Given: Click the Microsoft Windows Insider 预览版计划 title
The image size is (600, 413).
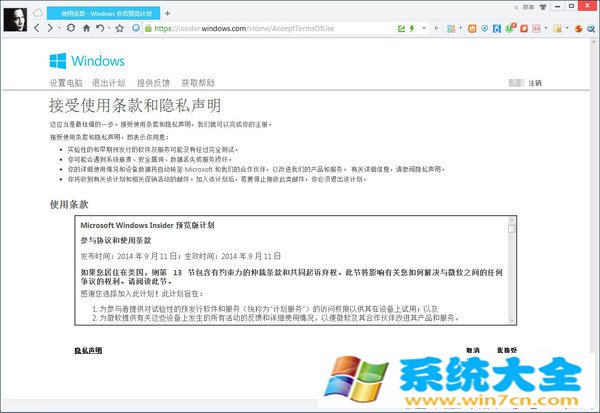Looking at the screenshot, I should tap(147, 225).
